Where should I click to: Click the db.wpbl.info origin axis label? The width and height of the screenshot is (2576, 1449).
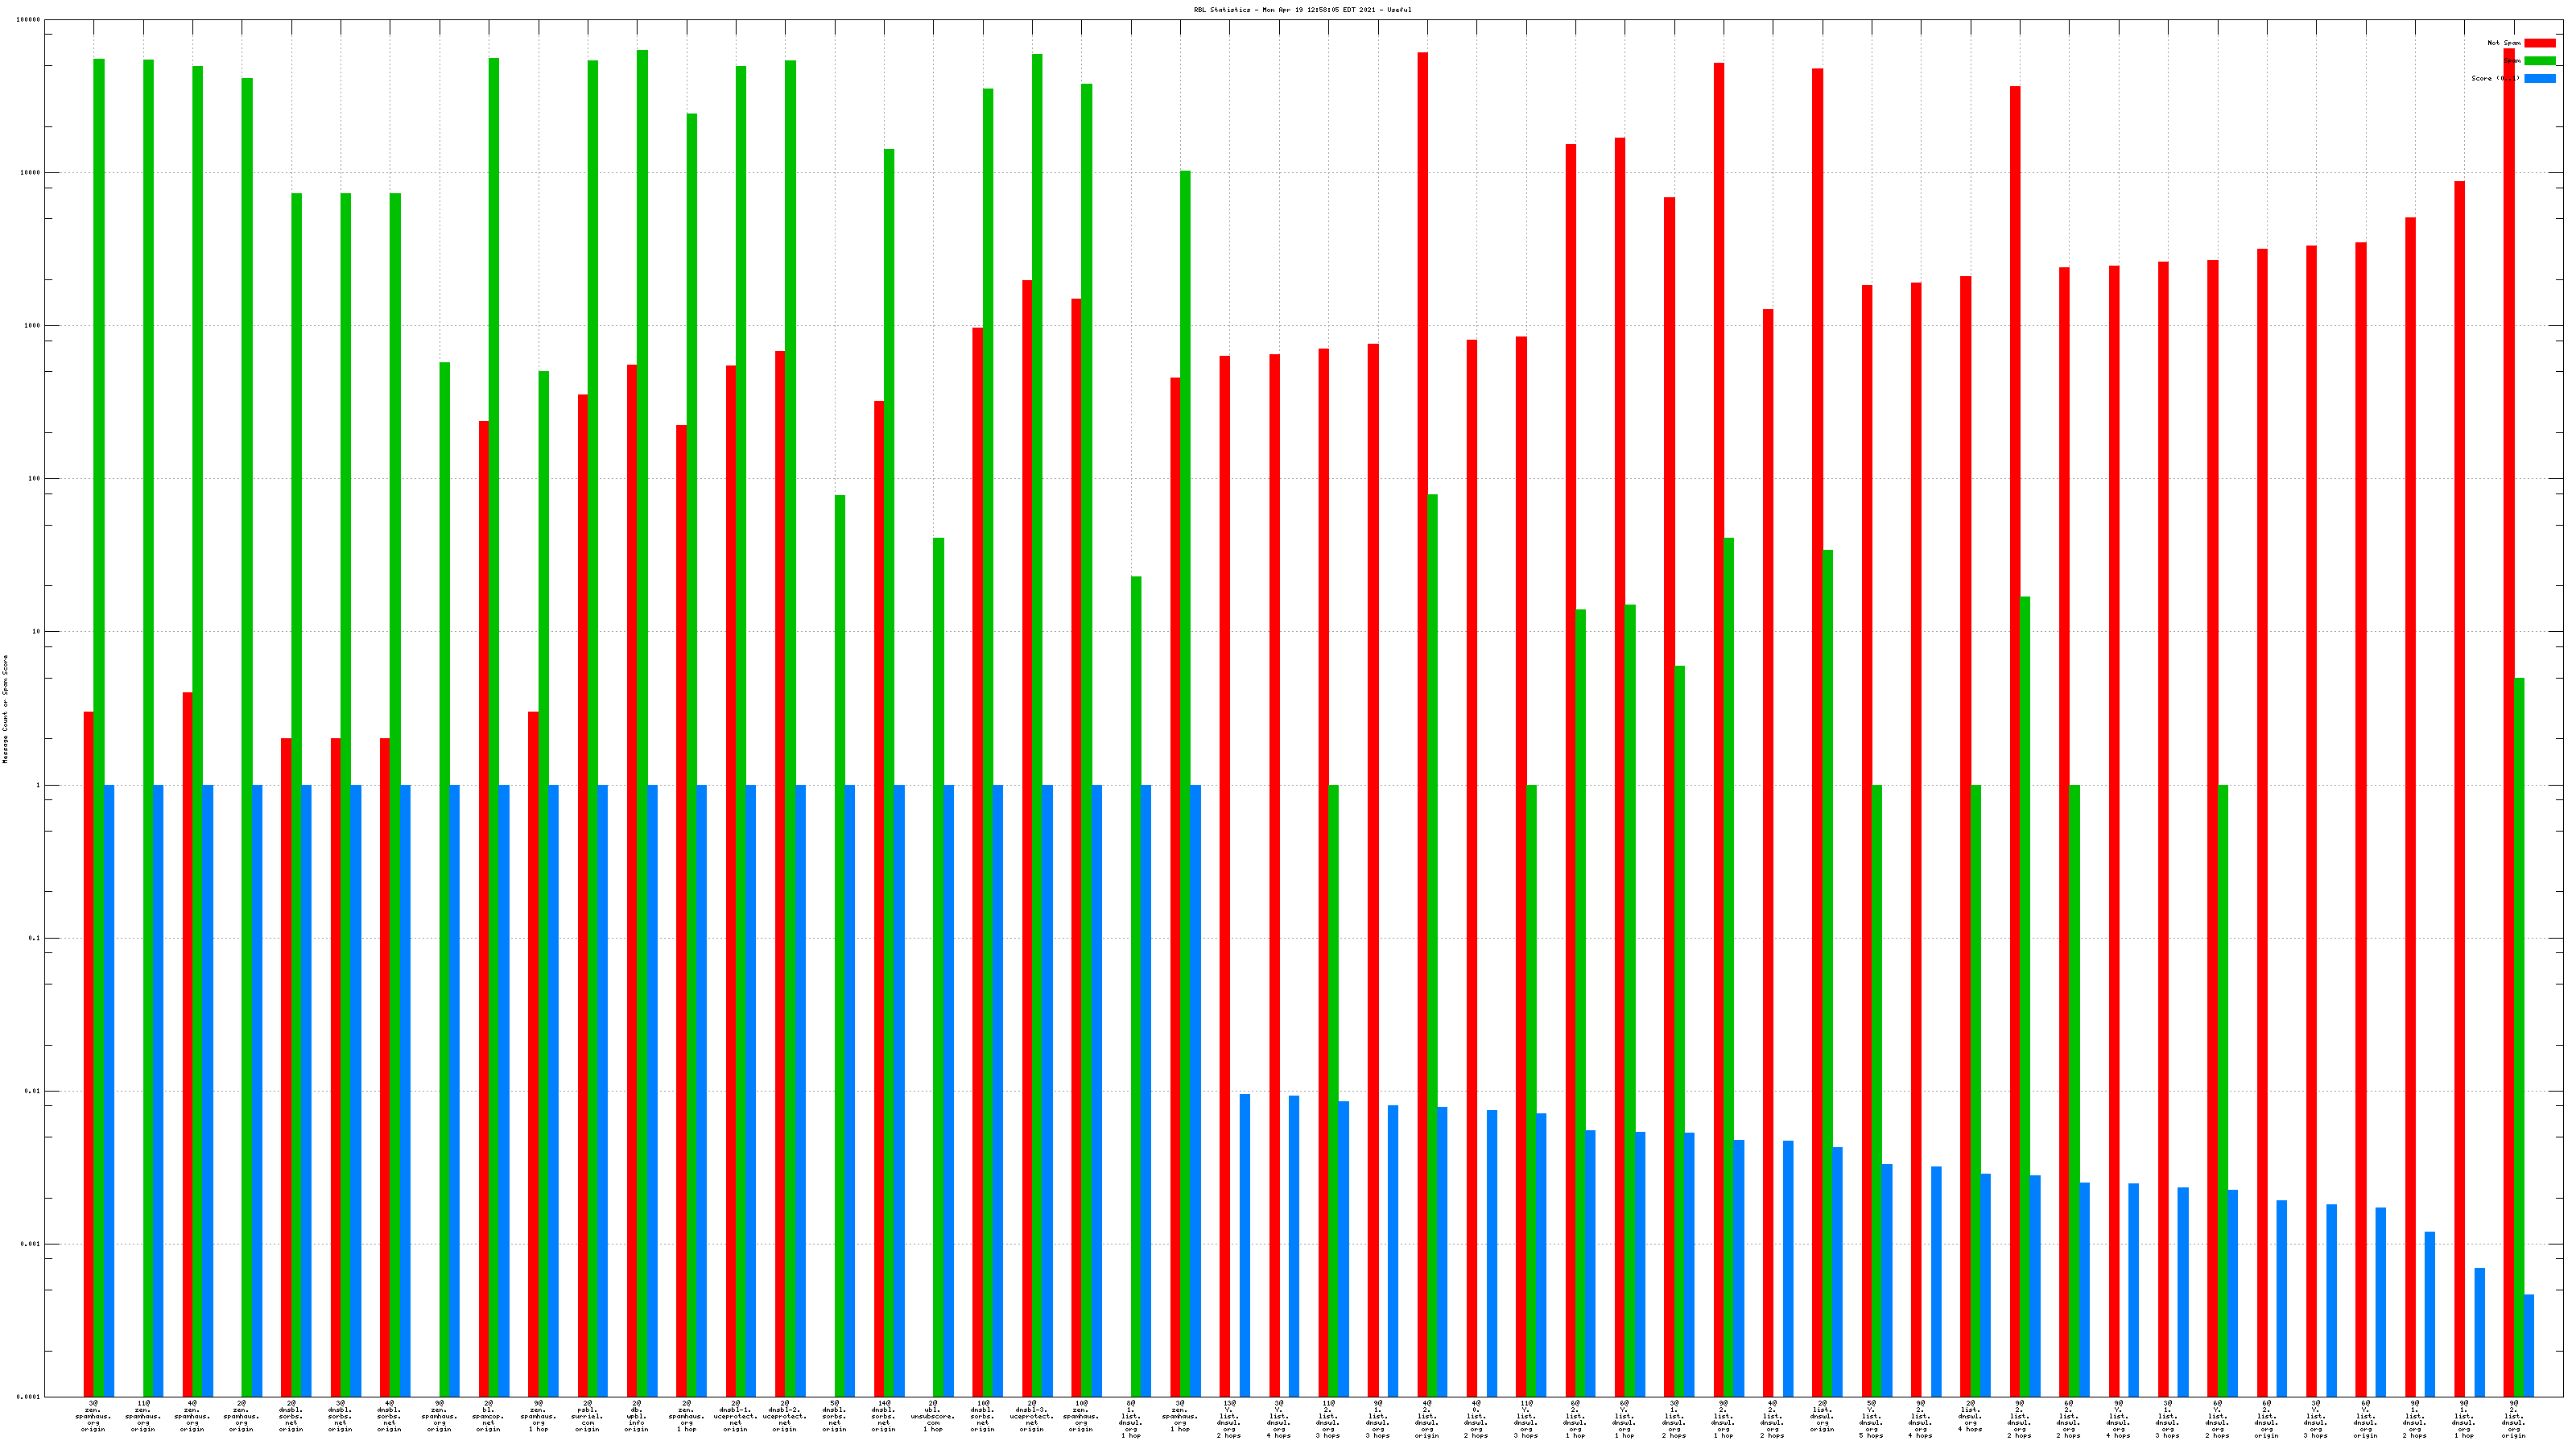click(x=636, y=1416)
